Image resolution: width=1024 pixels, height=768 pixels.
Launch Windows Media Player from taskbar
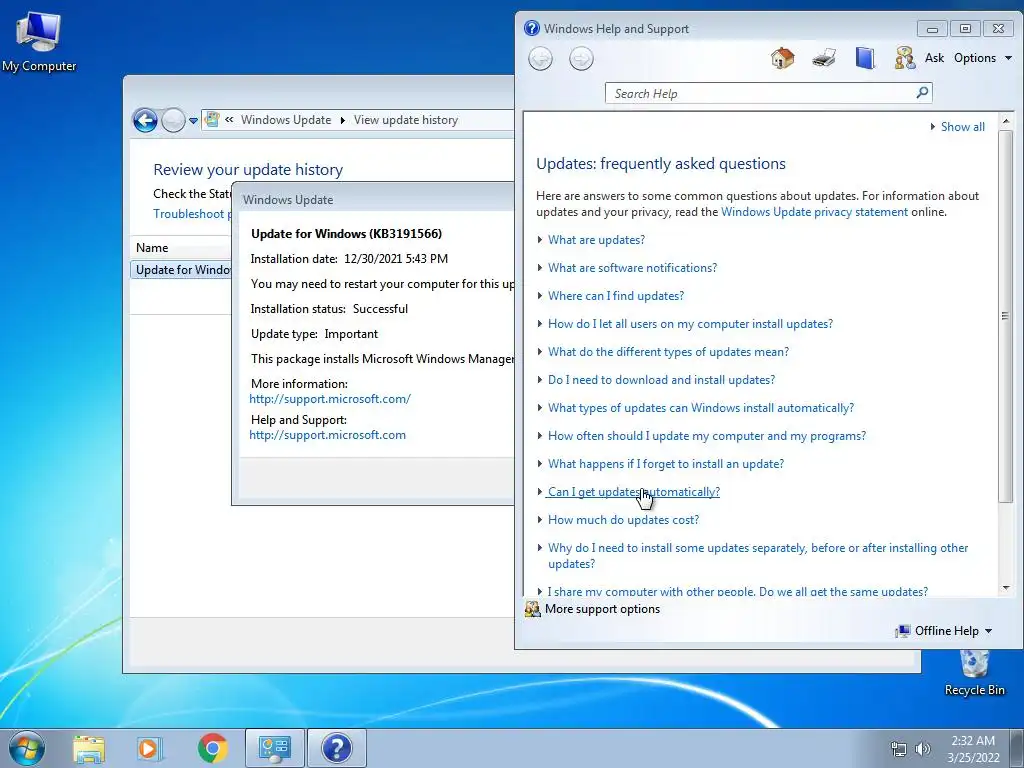click(x=150, y=748)
